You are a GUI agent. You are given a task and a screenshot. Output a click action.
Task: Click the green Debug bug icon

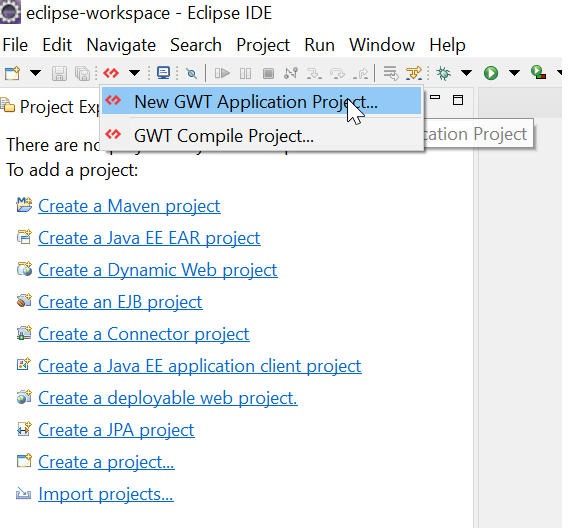coord(443,73)
